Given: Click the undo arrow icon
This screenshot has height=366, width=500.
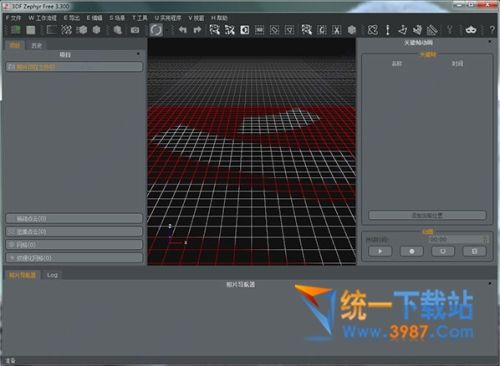Looking at the screenshot, I should click(182, 30).
